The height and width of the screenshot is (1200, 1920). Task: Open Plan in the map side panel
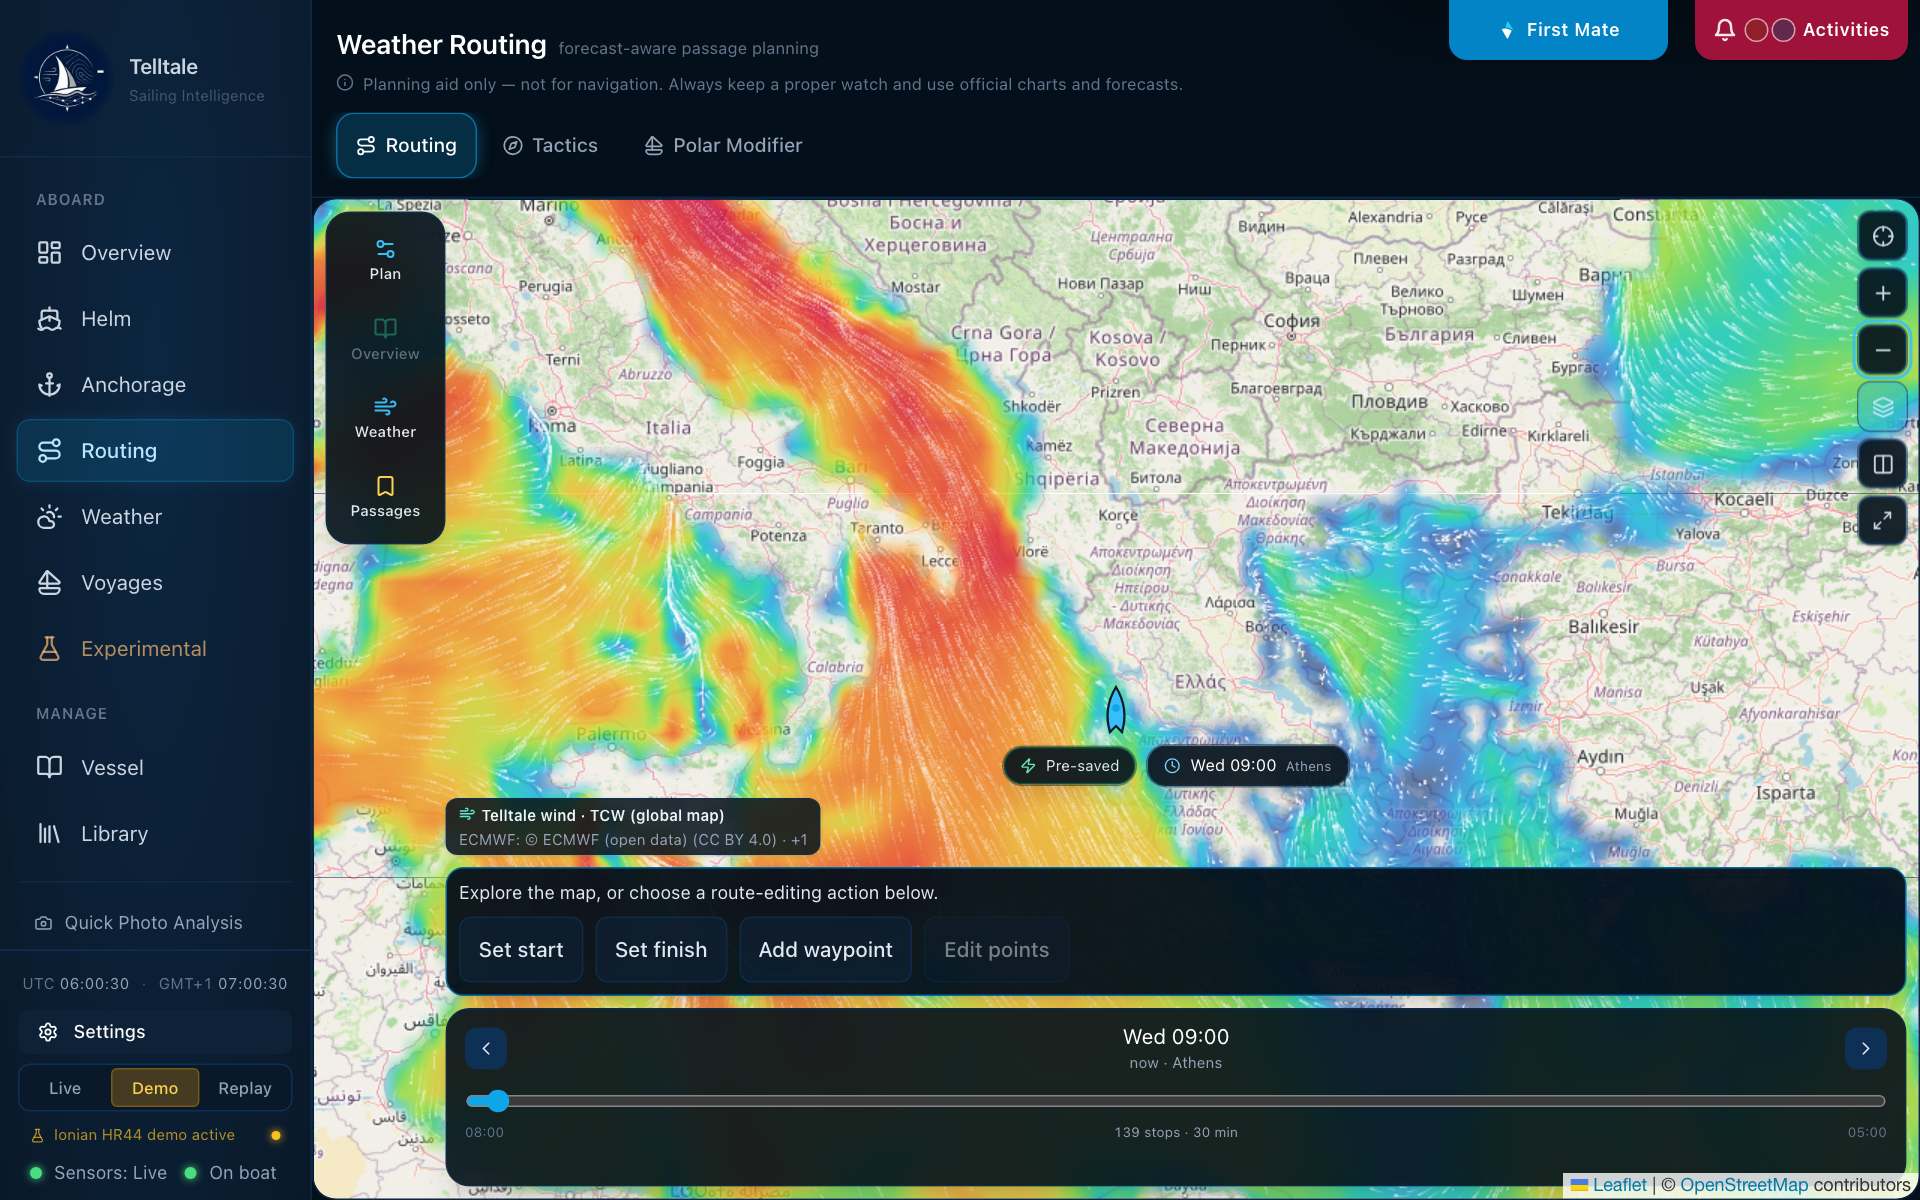click(x=385, y=260)
